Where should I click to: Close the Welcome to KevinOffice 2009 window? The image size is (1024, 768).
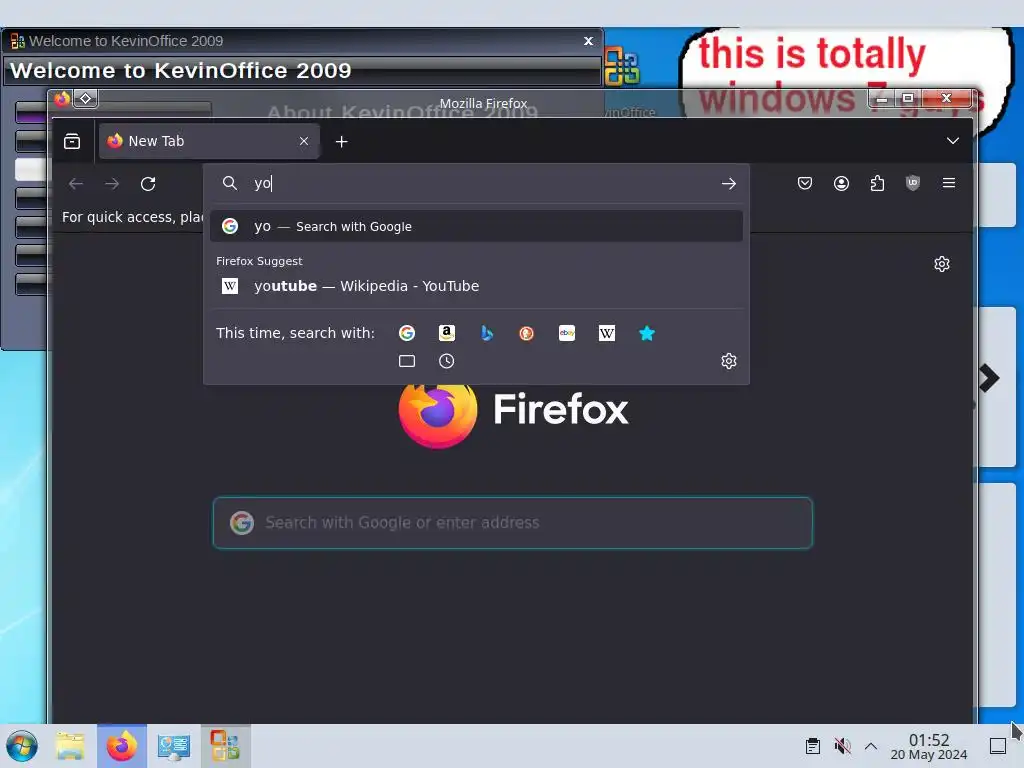588,40
